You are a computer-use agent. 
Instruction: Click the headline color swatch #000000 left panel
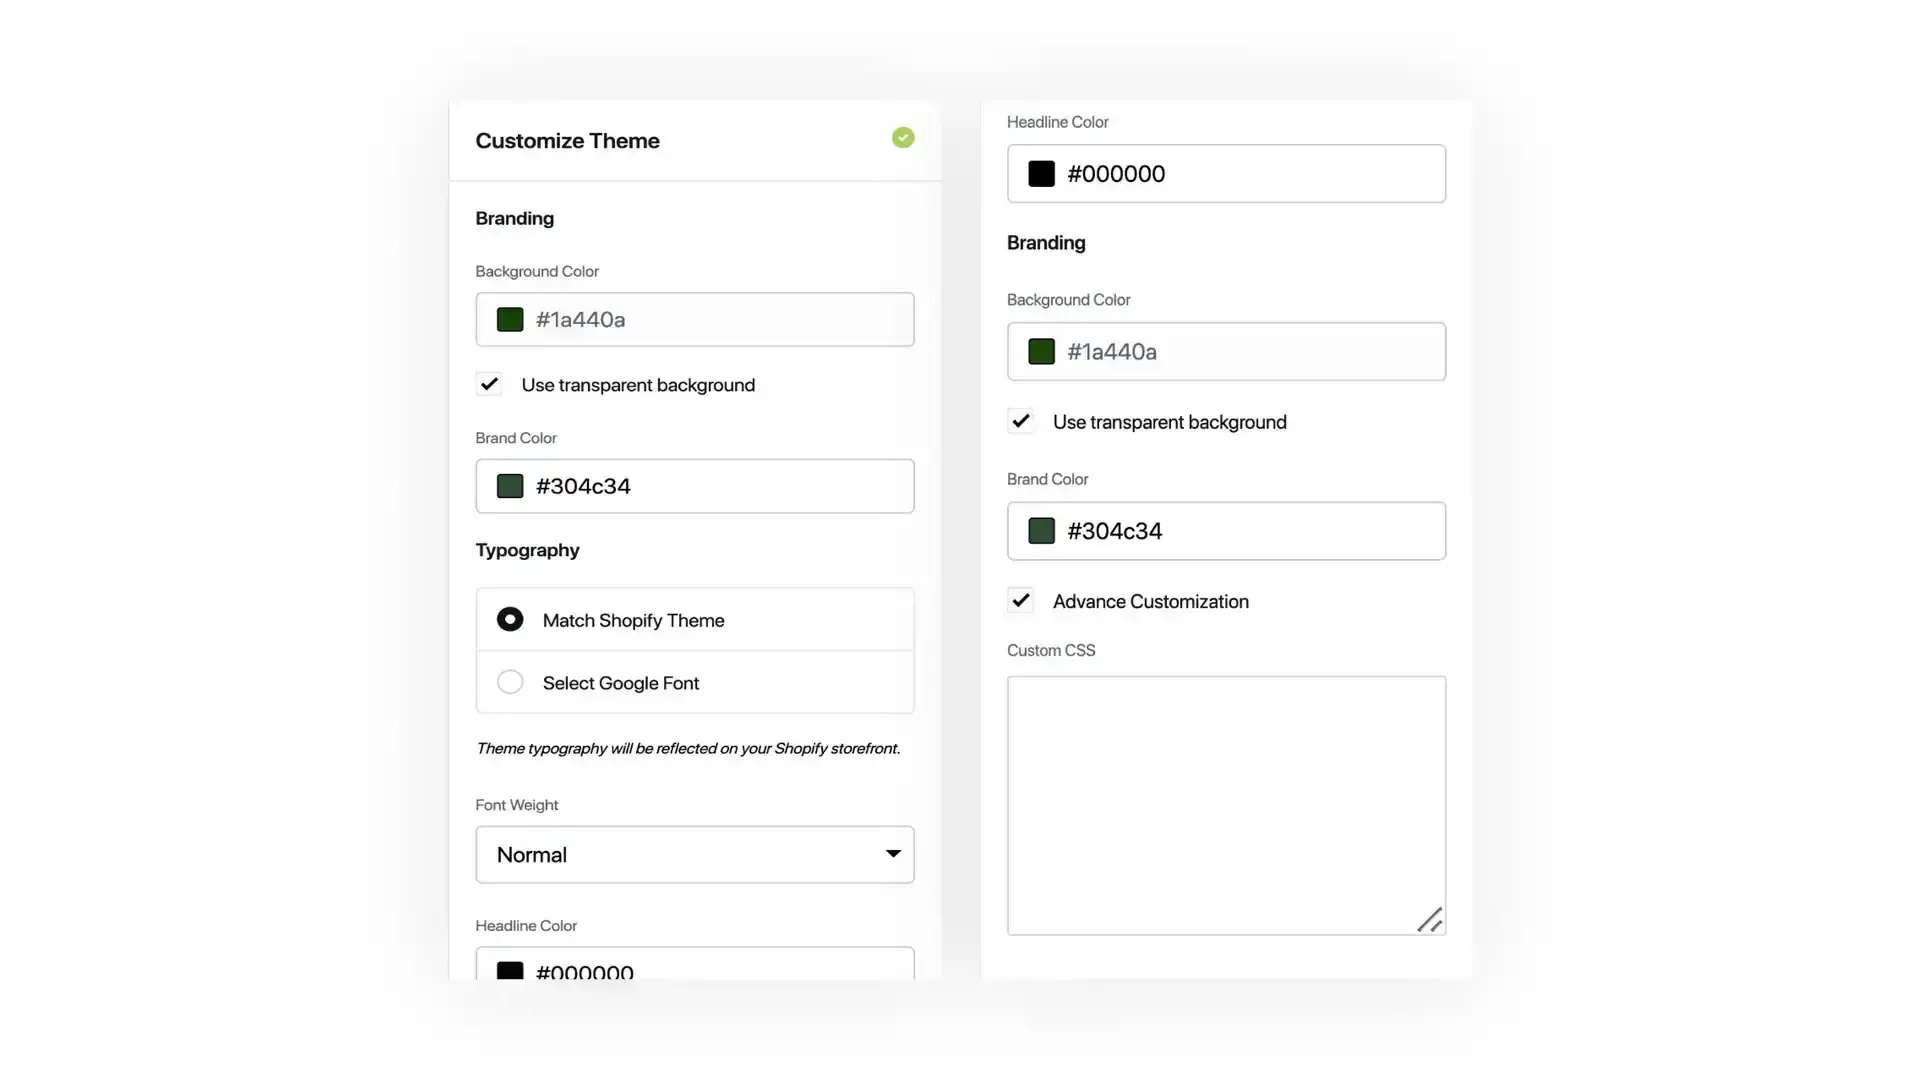(x=509, y=973)
